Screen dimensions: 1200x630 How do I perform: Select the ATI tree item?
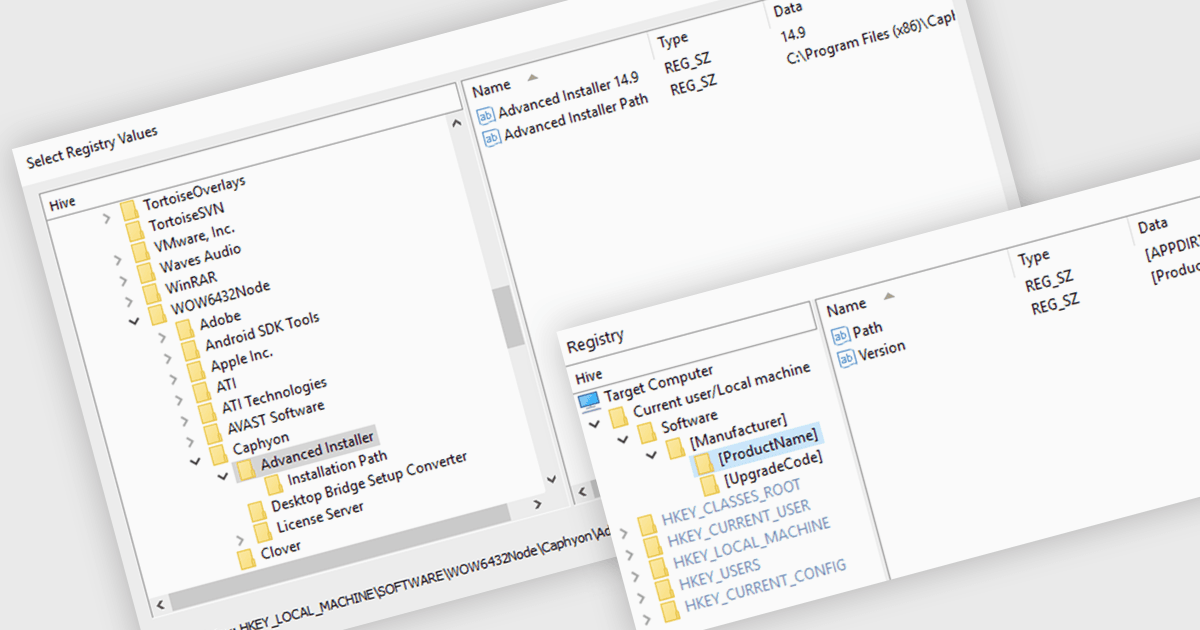coord(227,385)
